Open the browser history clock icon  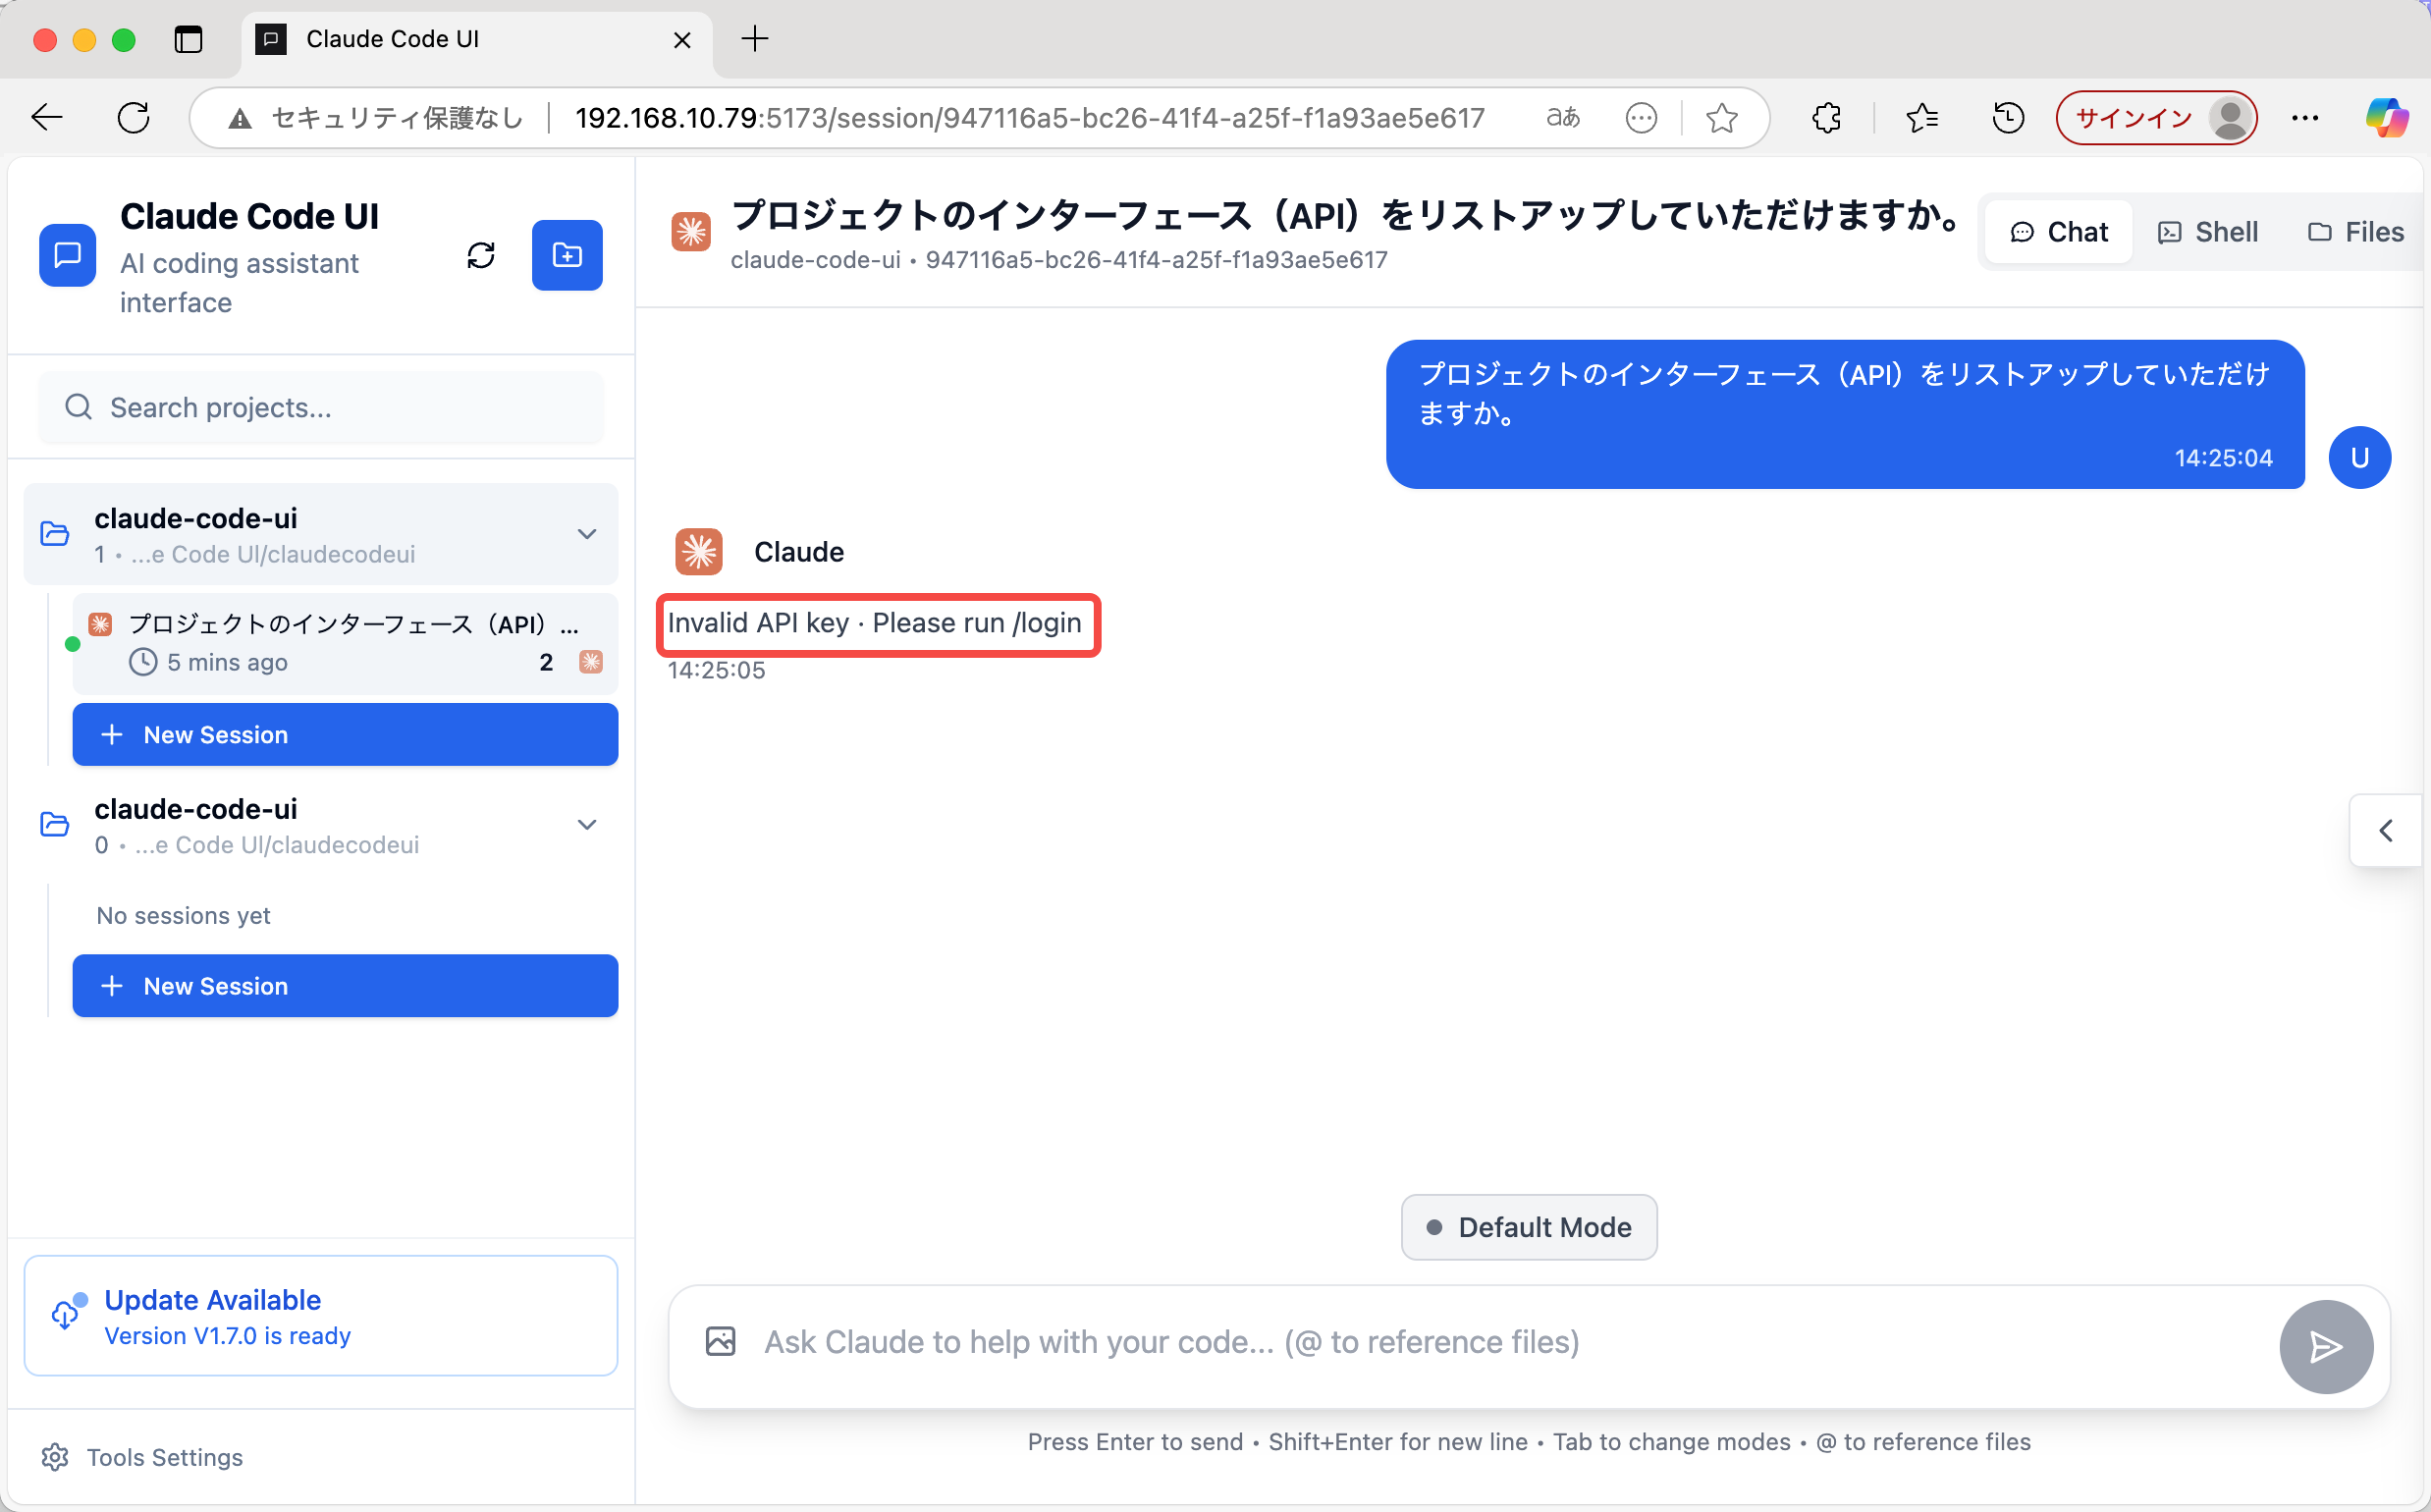click(2007, 118)
